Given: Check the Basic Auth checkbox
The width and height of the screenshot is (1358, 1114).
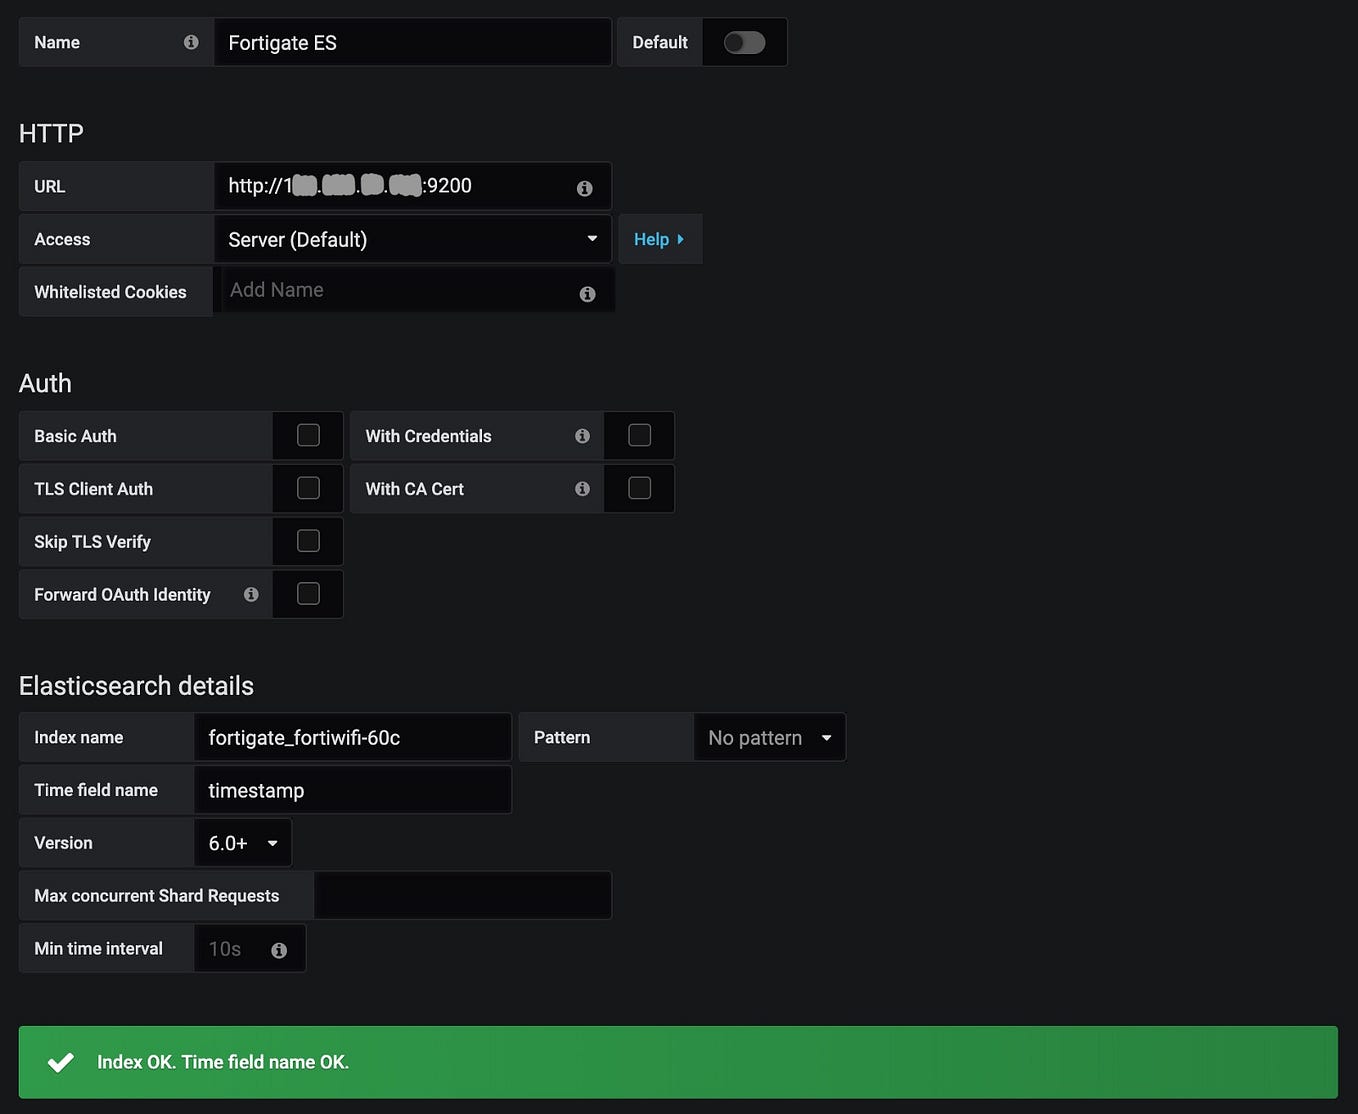Looking at the screenshot, I should pos(307,435).
